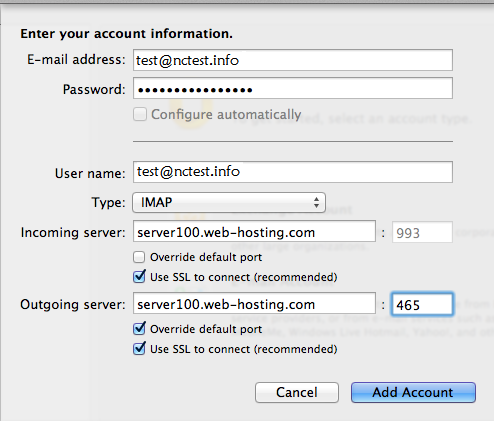
Task: Enable Override default port under Incoming server
Action: [139, 257]
